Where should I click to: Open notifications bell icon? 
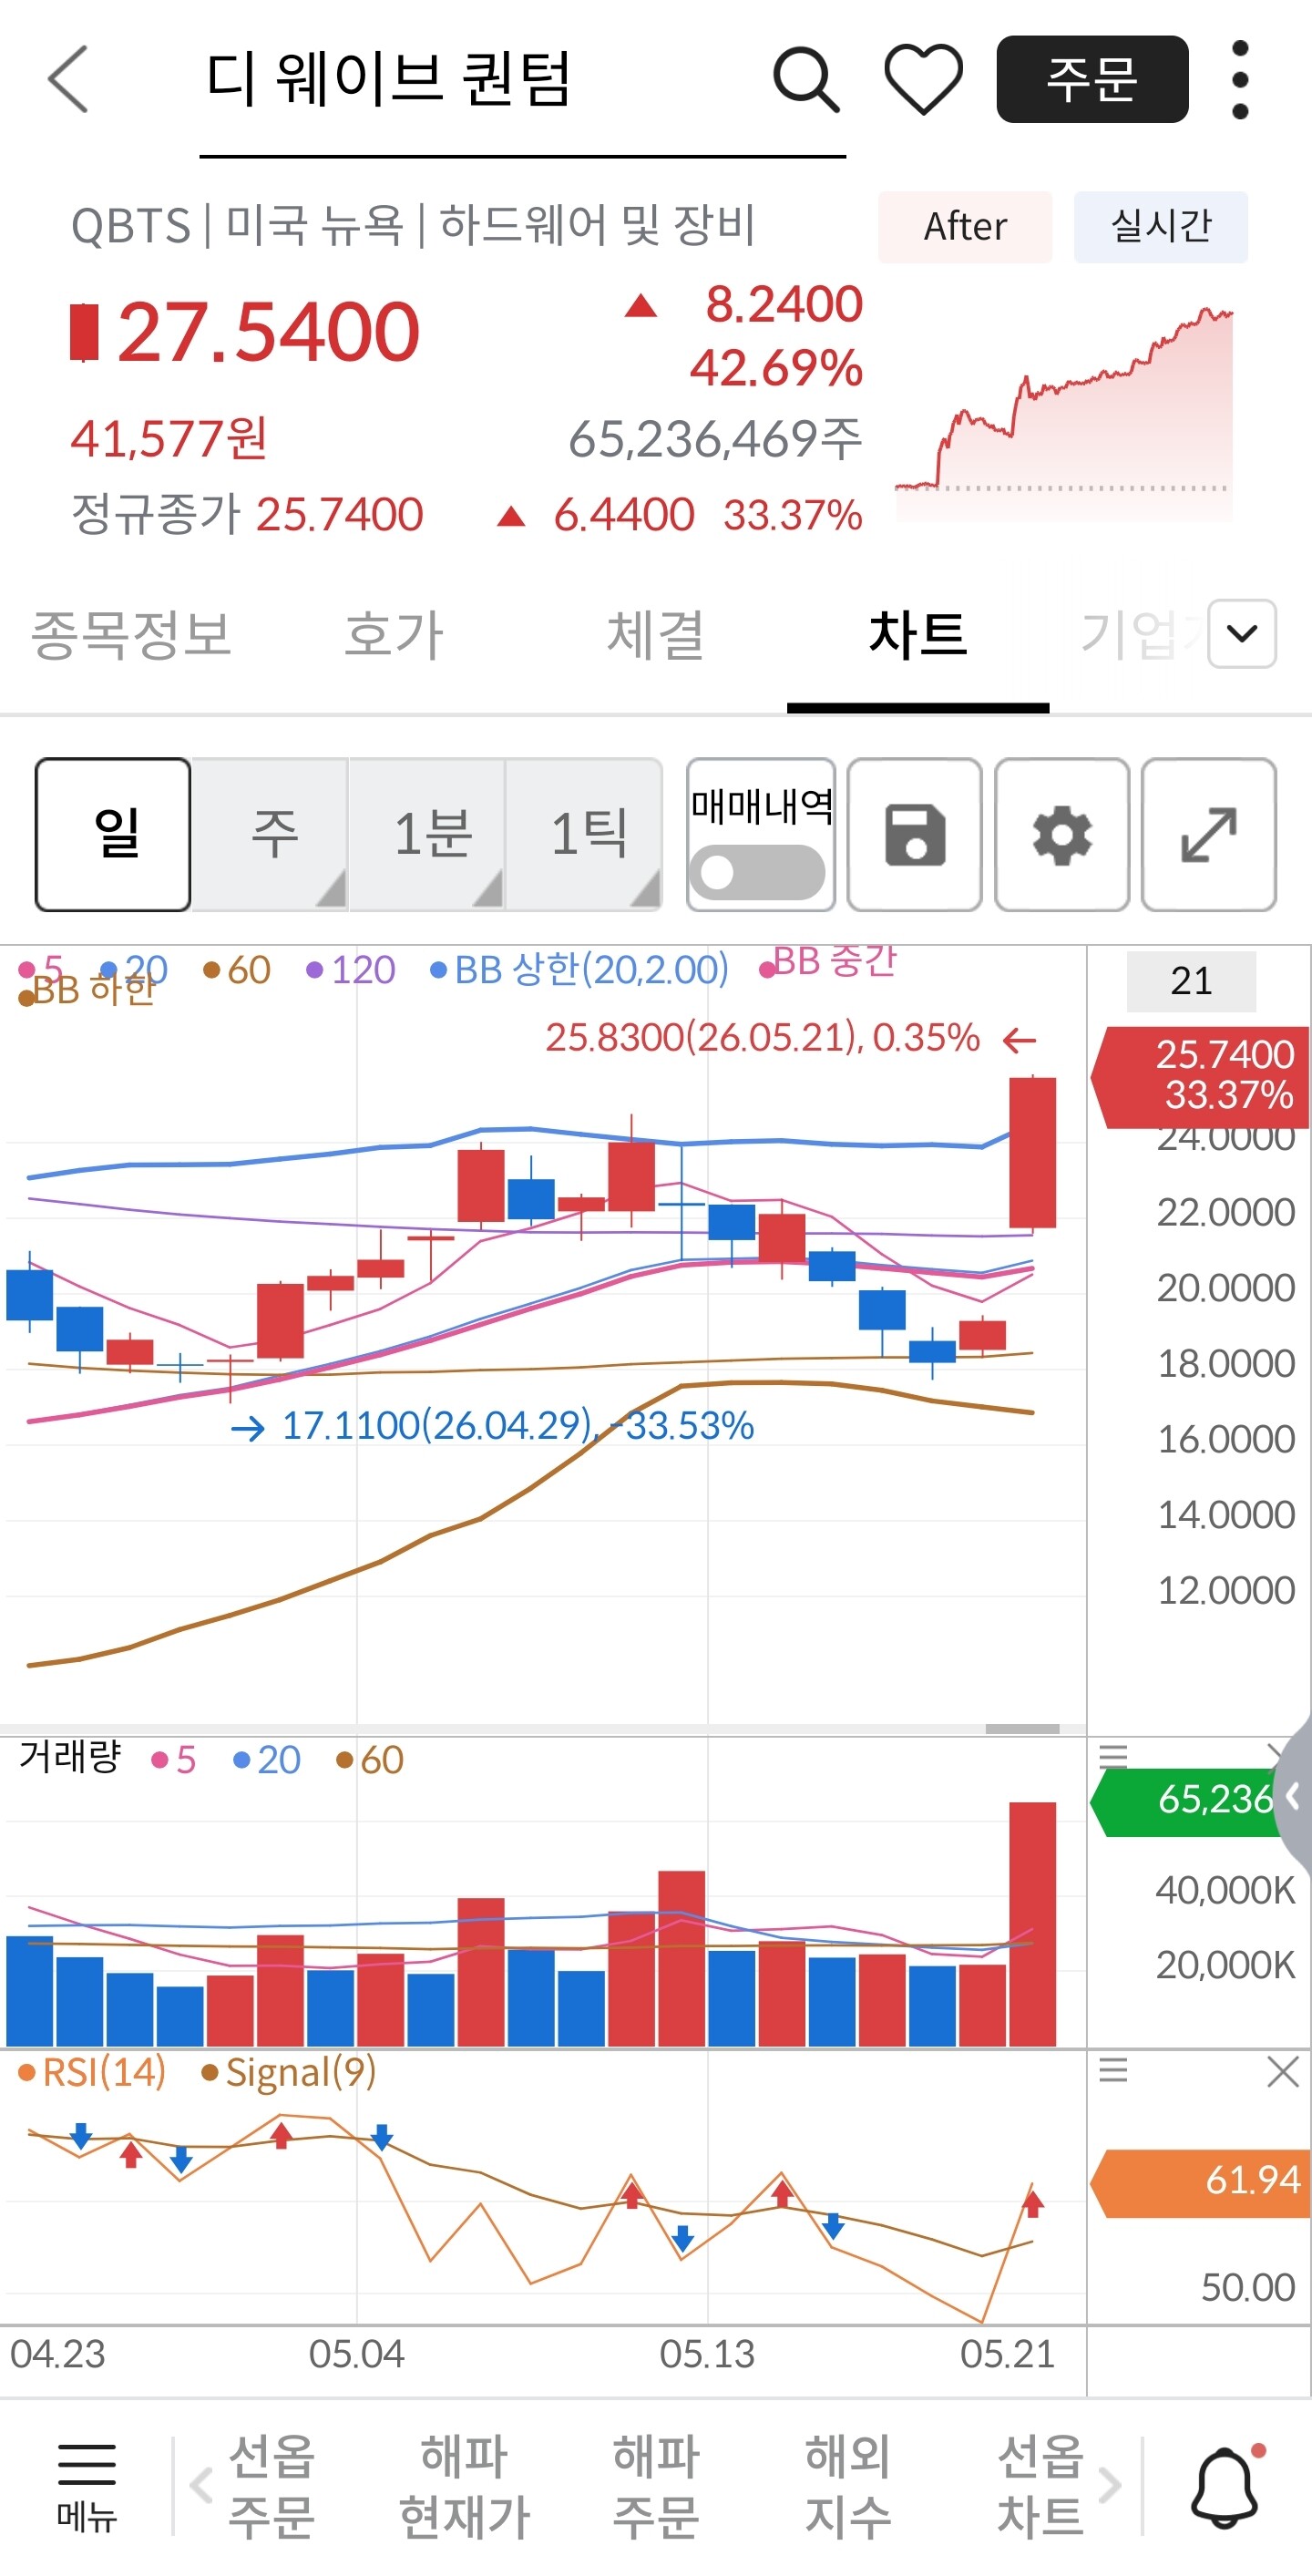[x=1226, y=2487]
